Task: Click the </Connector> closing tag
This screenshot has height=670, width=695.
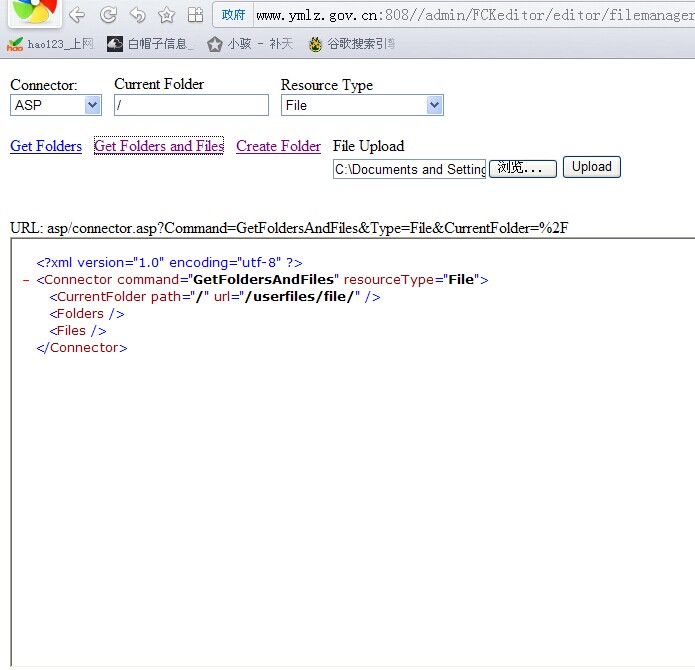Action: pyautogui.click(x=82, y=348)
